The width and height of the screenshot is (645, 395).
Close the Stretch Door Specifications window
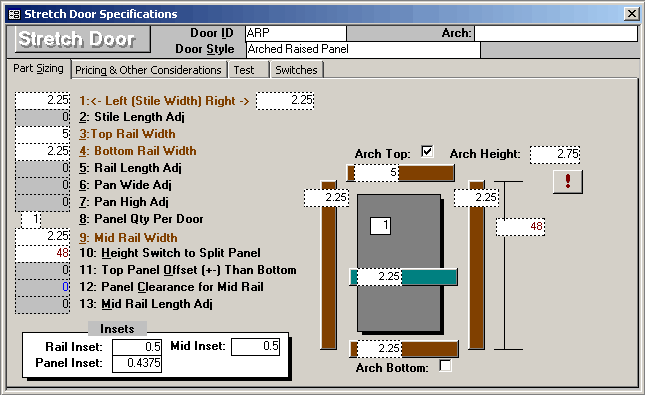tap(631, 14)
